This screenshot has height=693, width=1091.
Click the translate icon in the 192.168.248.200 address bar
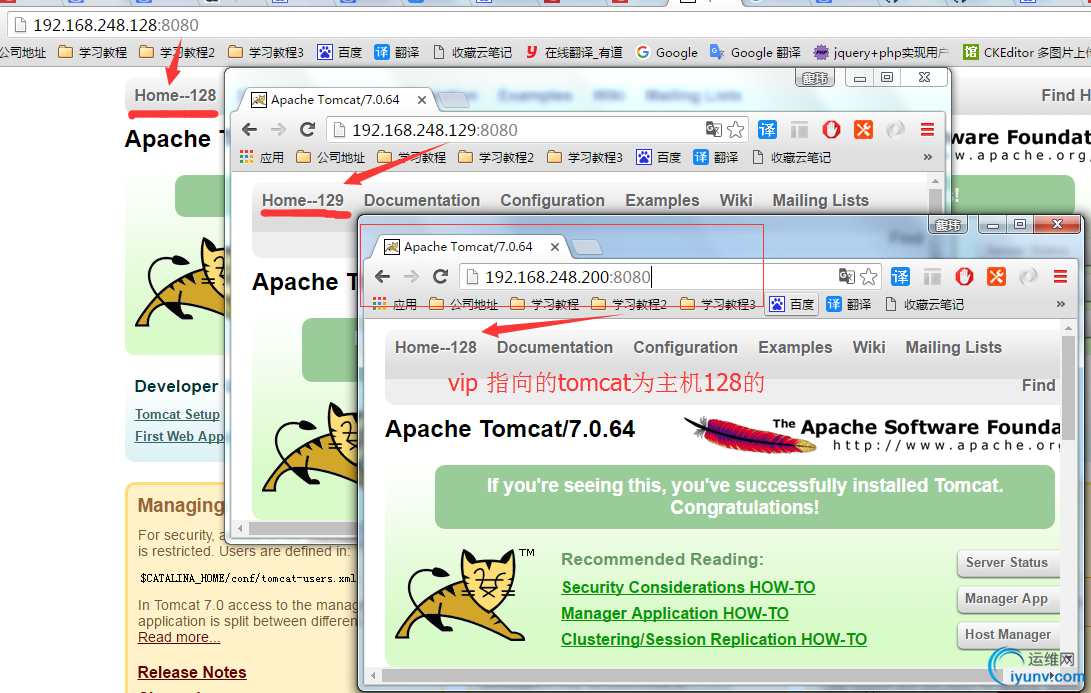[x=846, y=276]
